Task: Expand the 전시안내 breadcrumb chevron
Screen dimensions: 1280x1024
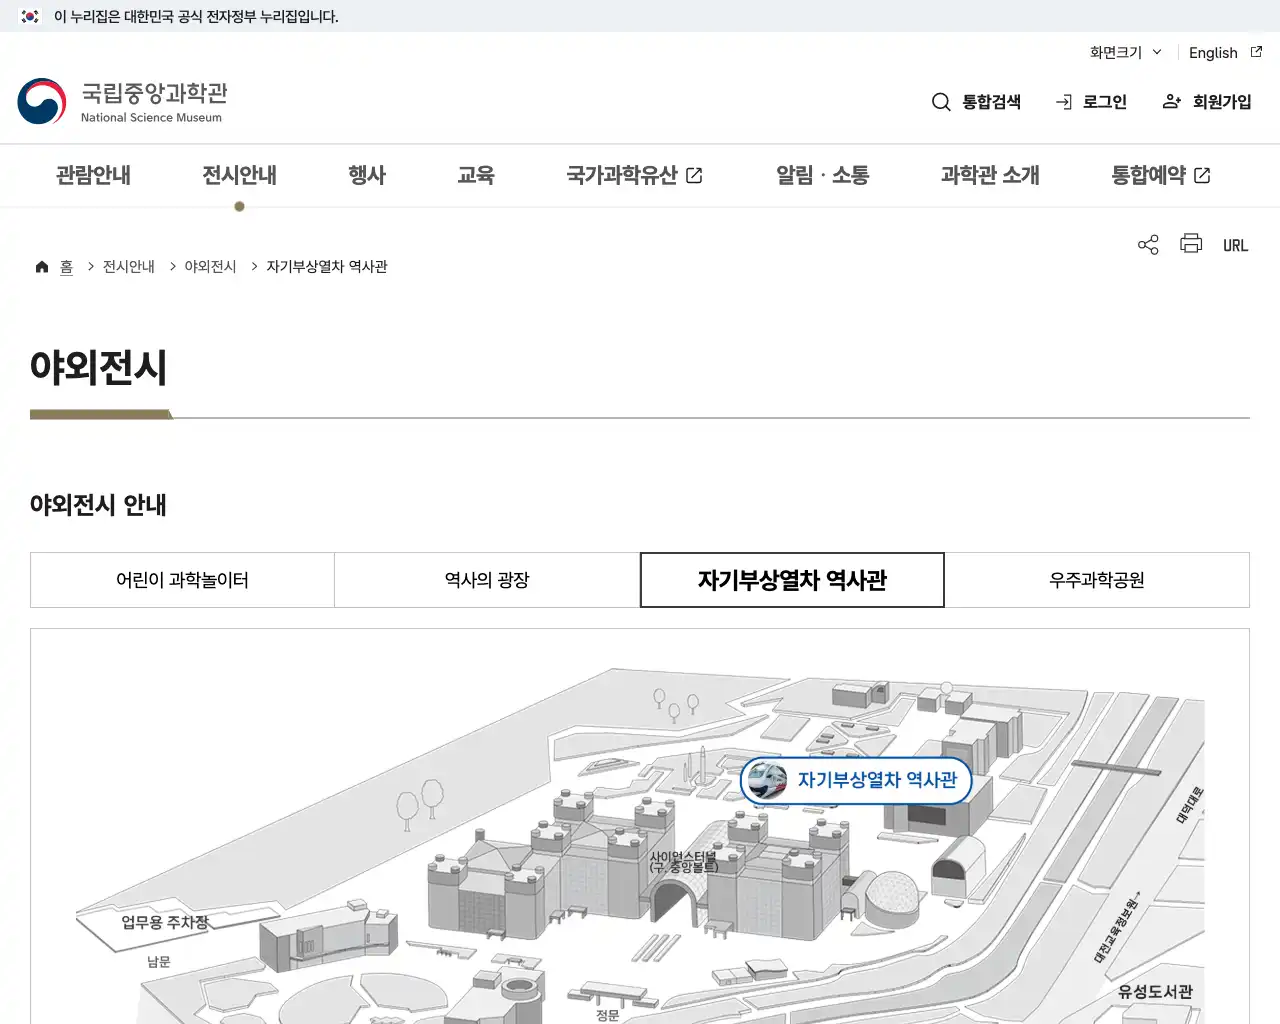Action: click(x=173, y=266)
